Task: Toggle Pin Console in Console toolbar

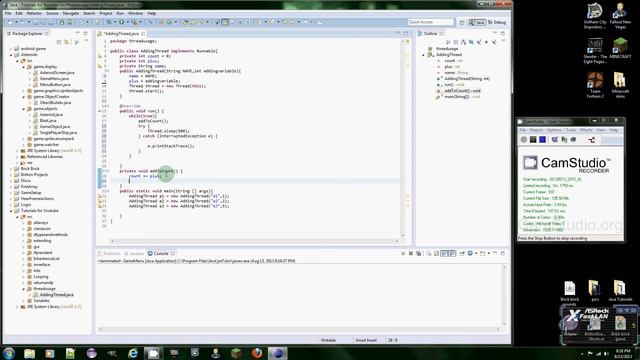Action: [462, 253]
